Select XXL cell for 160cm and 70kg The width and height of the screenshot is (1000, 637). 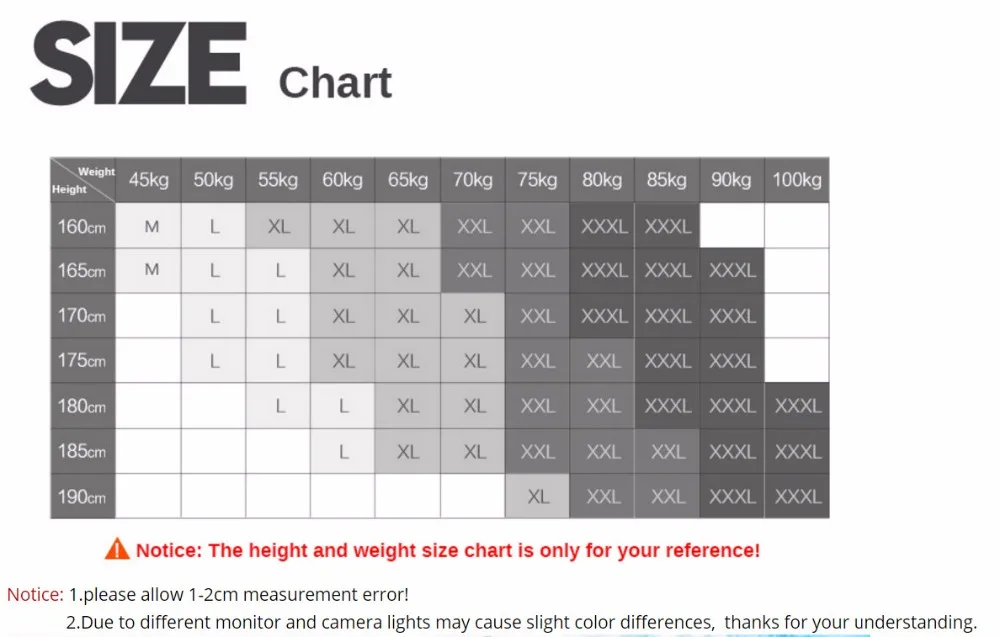pos(473,226)
